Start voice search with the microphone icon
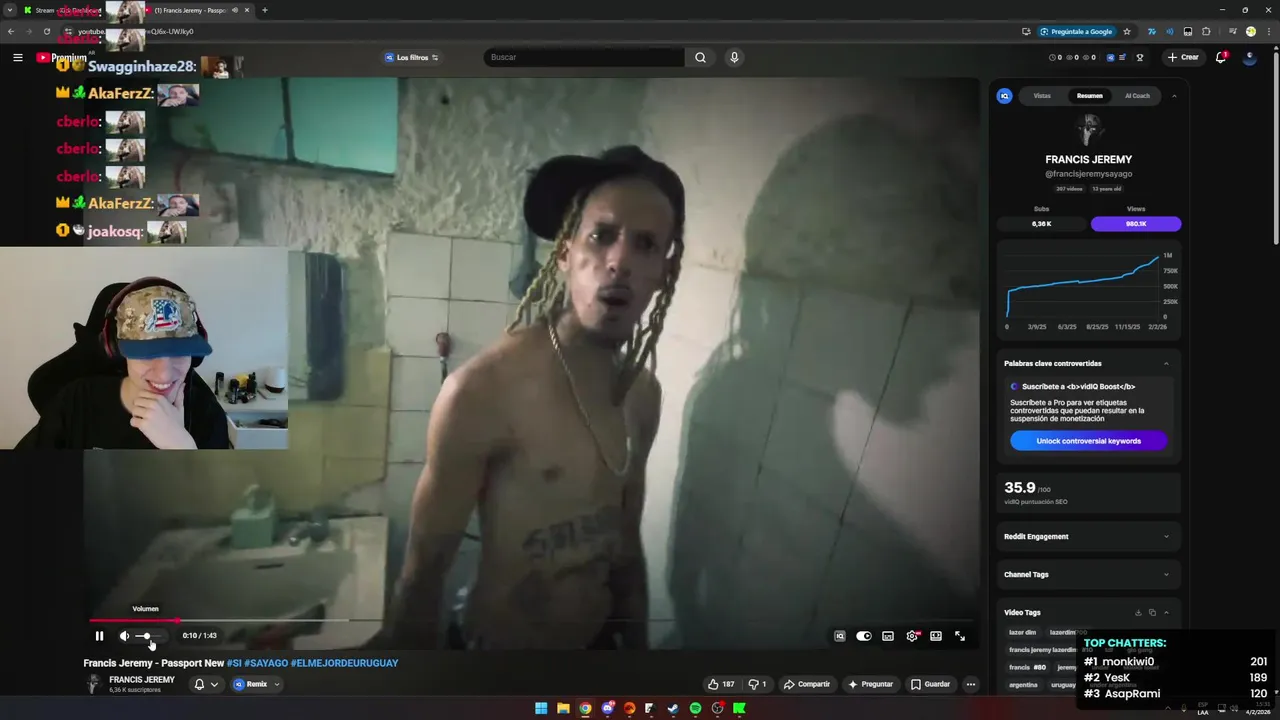The image size is (1280, 720). click(x=734, y=57)
